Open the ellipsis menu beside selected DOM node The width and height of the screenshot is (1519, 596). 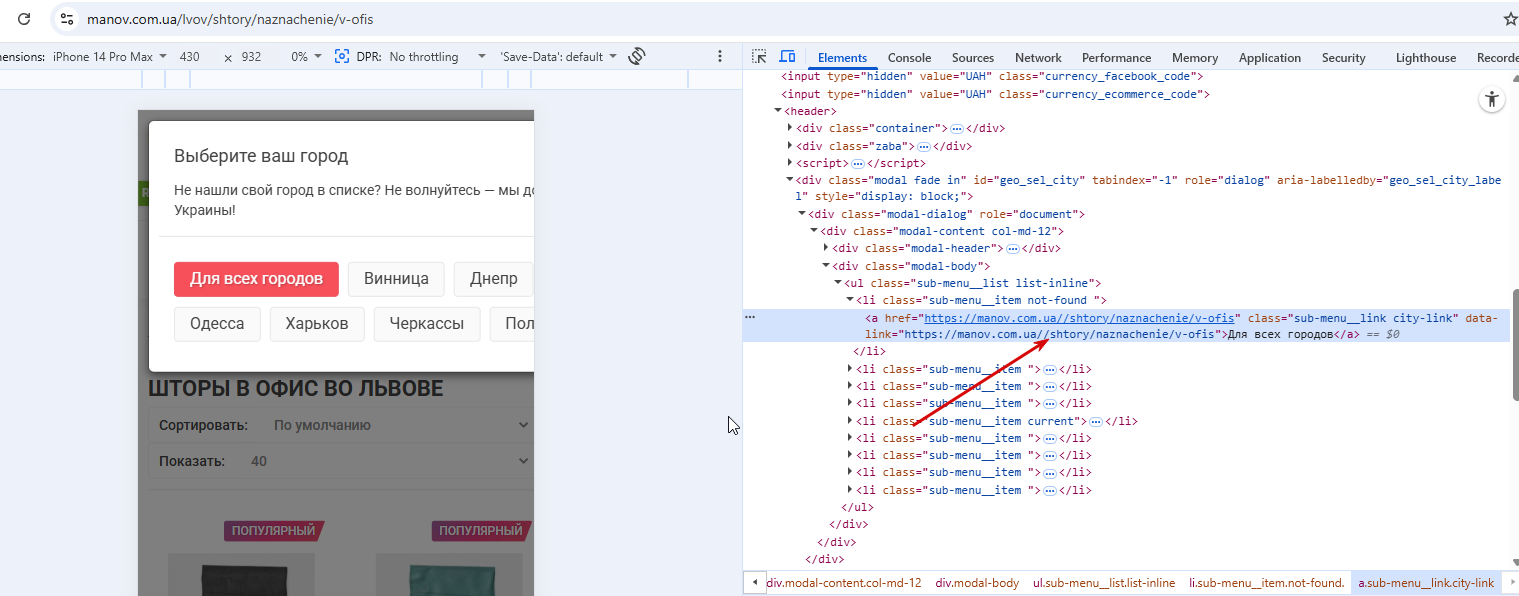point(751,317)
